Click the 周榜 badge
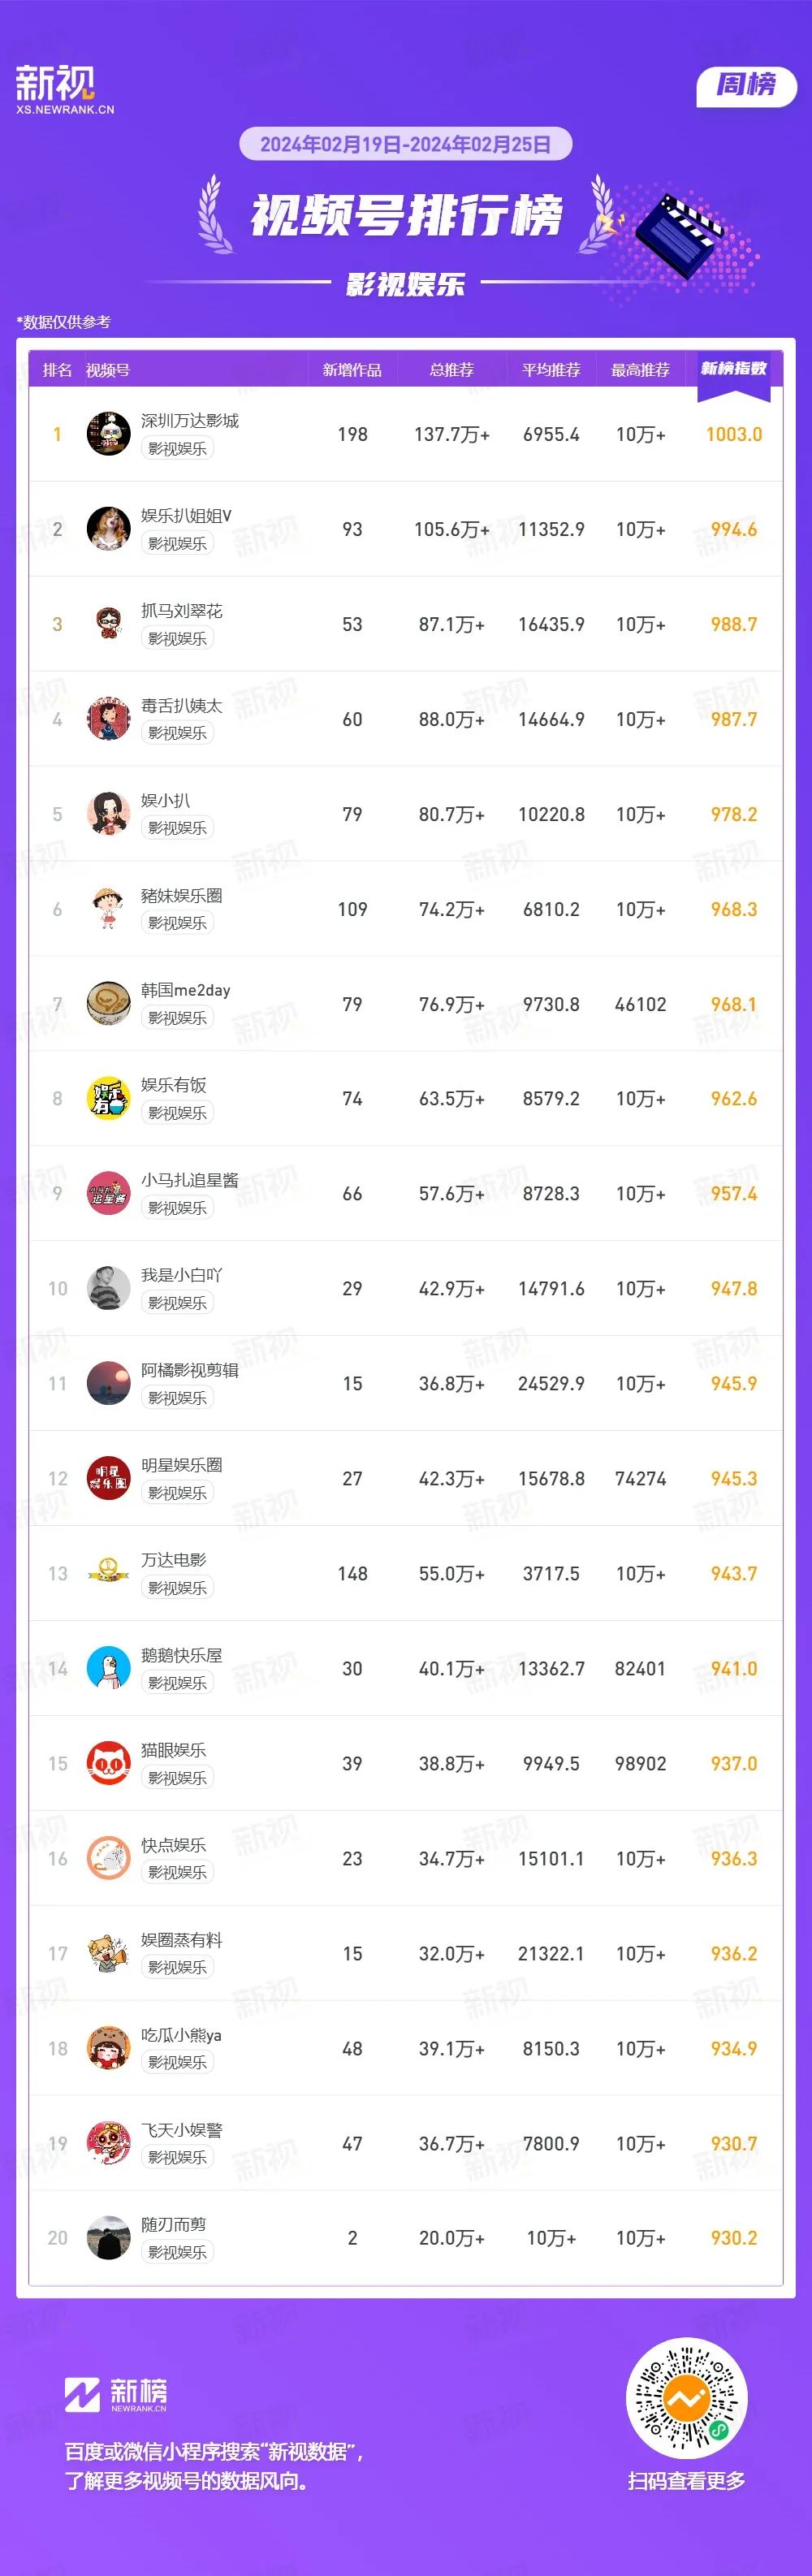The height and width of the screenshot is (2576, 812). click(746, 85)
